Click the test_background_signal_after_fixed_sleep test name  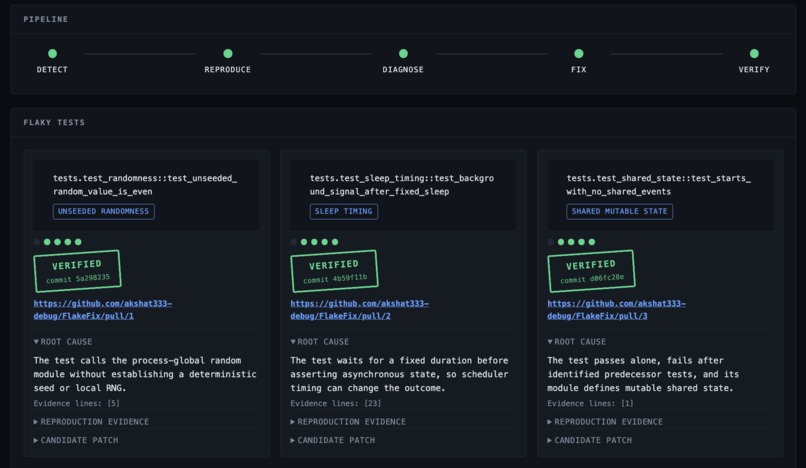pos(402,185)
